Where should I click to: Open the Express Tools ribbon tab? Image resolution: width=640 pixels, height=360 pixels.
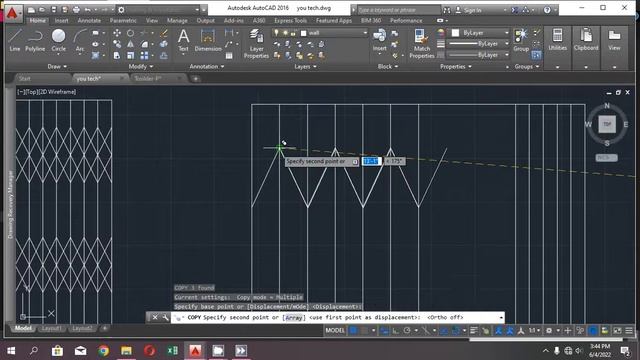290,20
